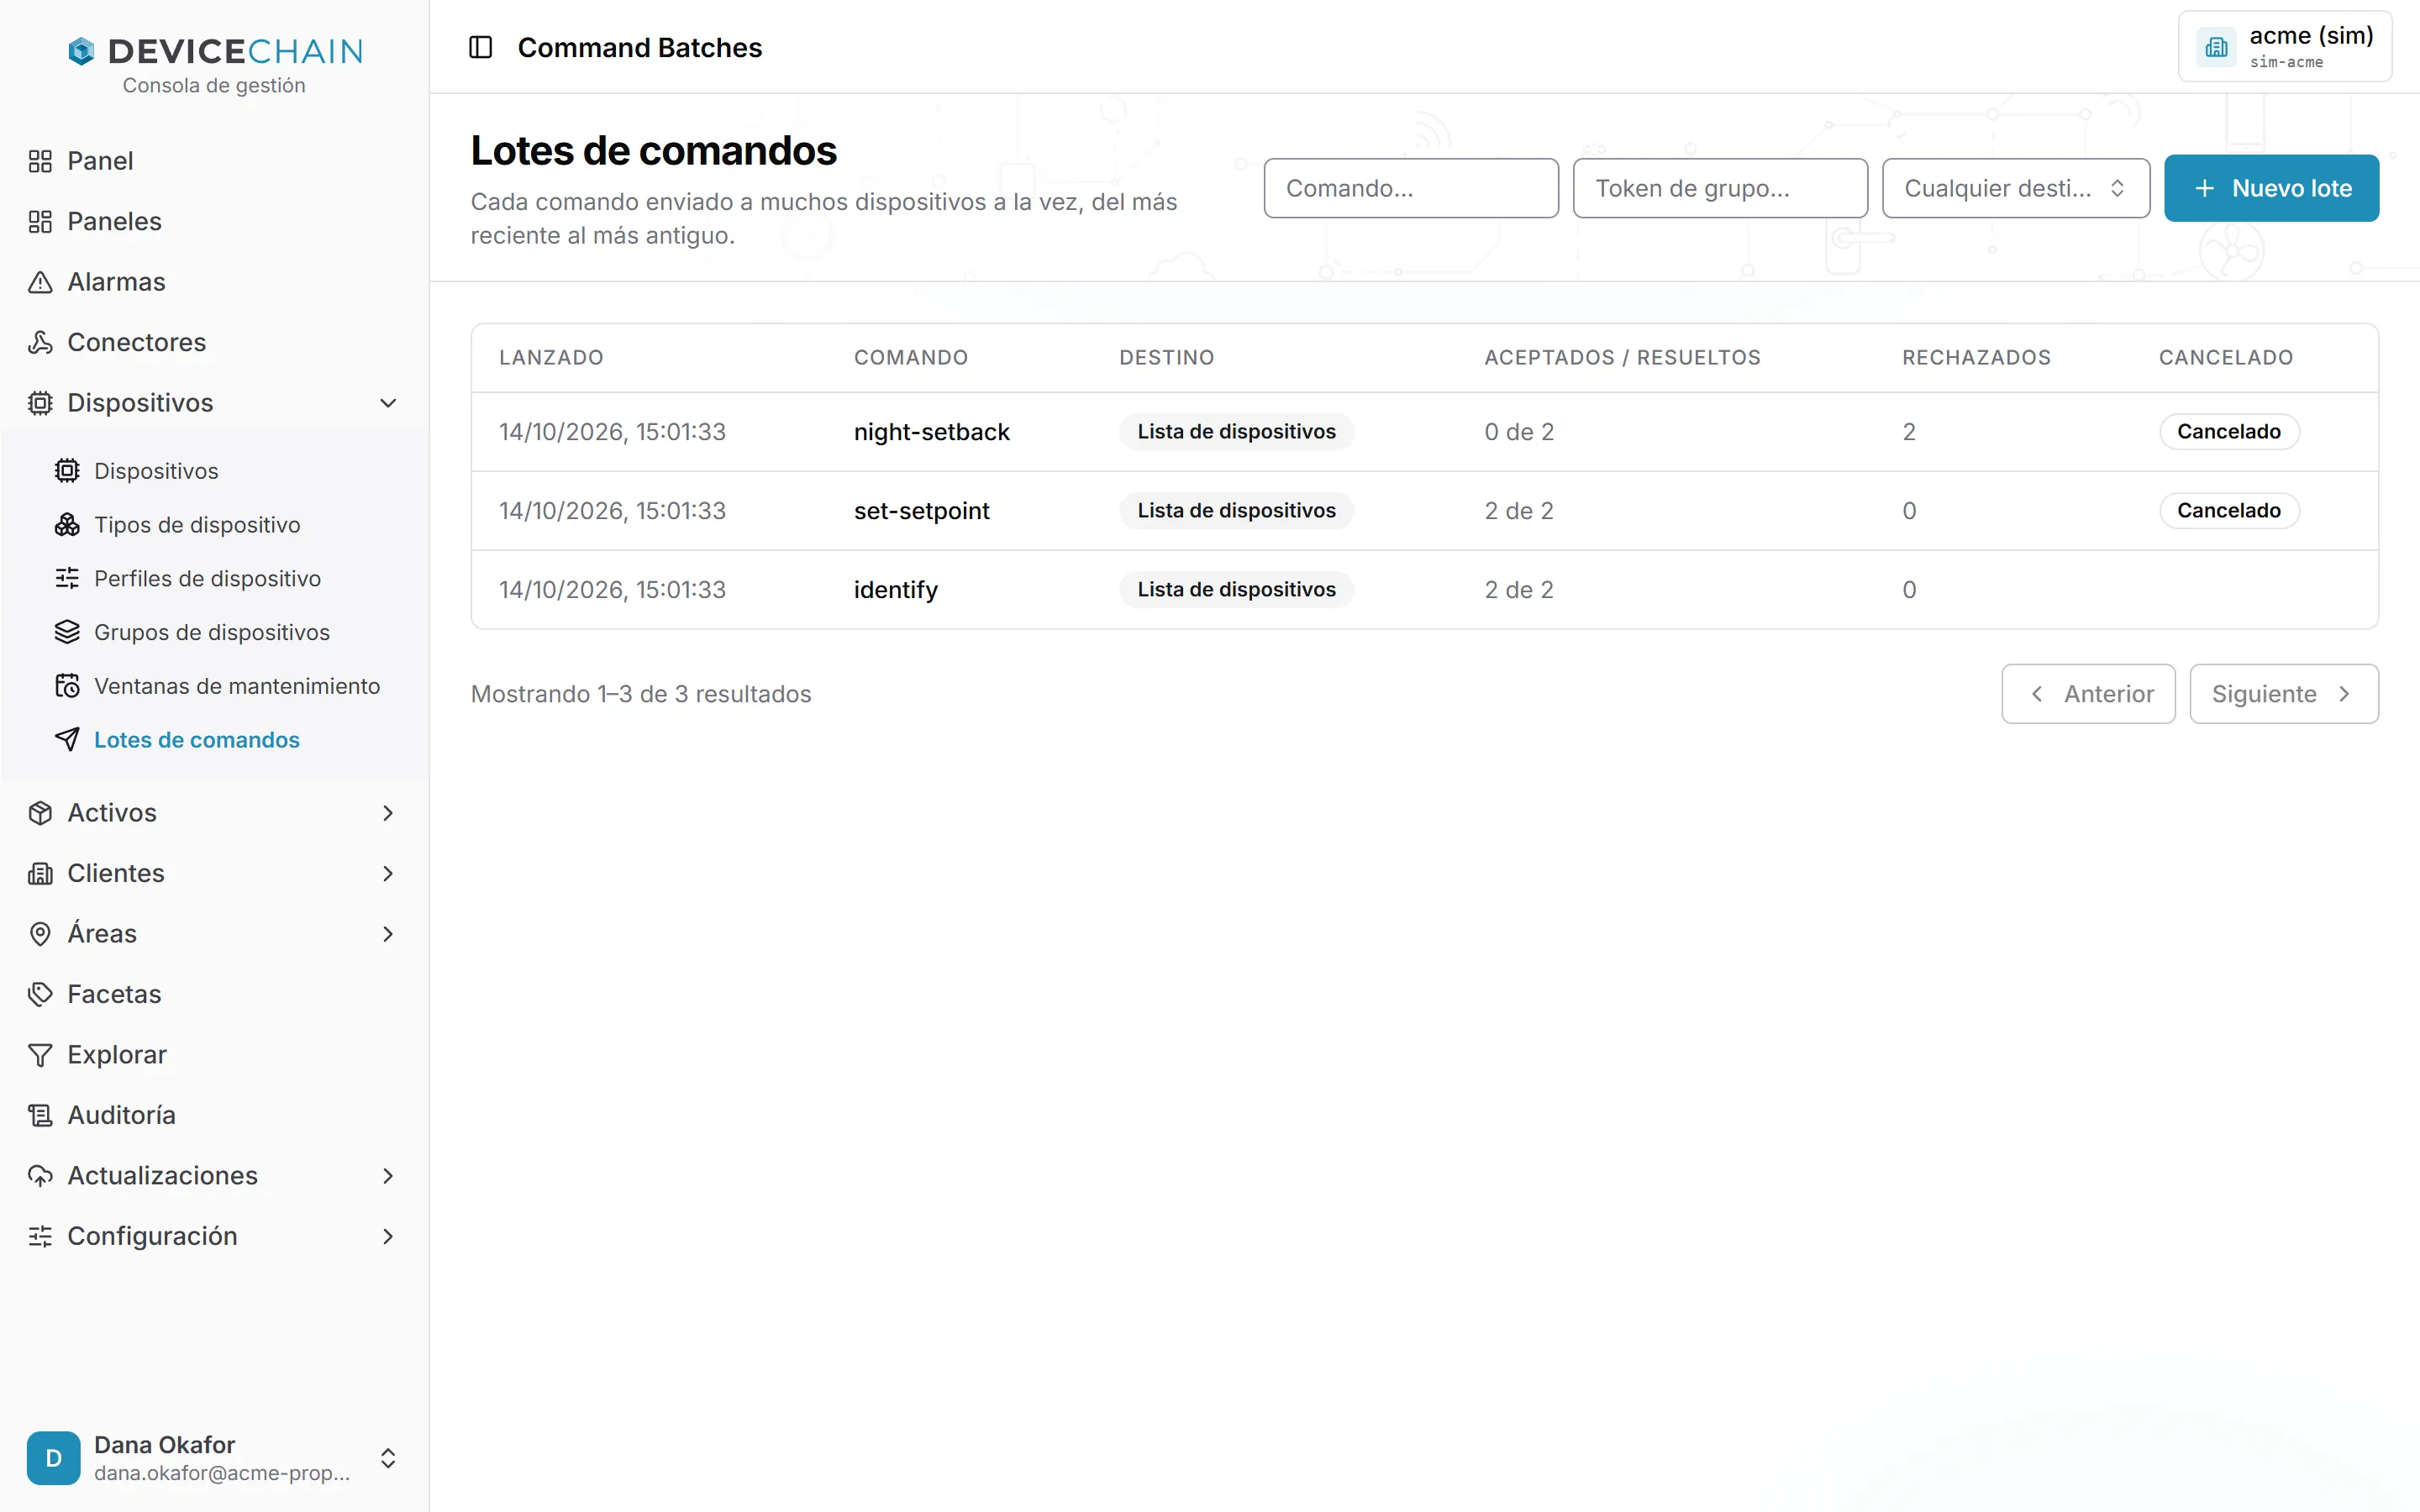This screenshot has width=2420, height=1512.
Task: Toggle the sidebar panel icon
Action: click(480, 47)
